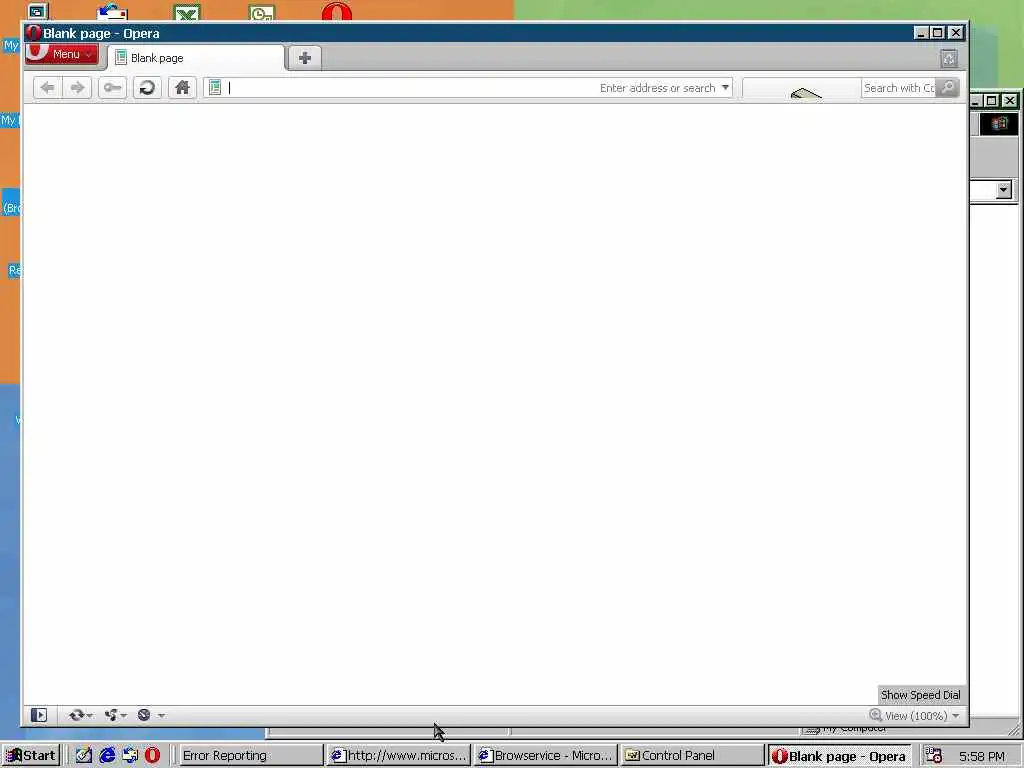The image size is (1024, 768).
Task: Open the red Opera desktop icon at top
Action: pyautogui.click(x=337, y=12)
